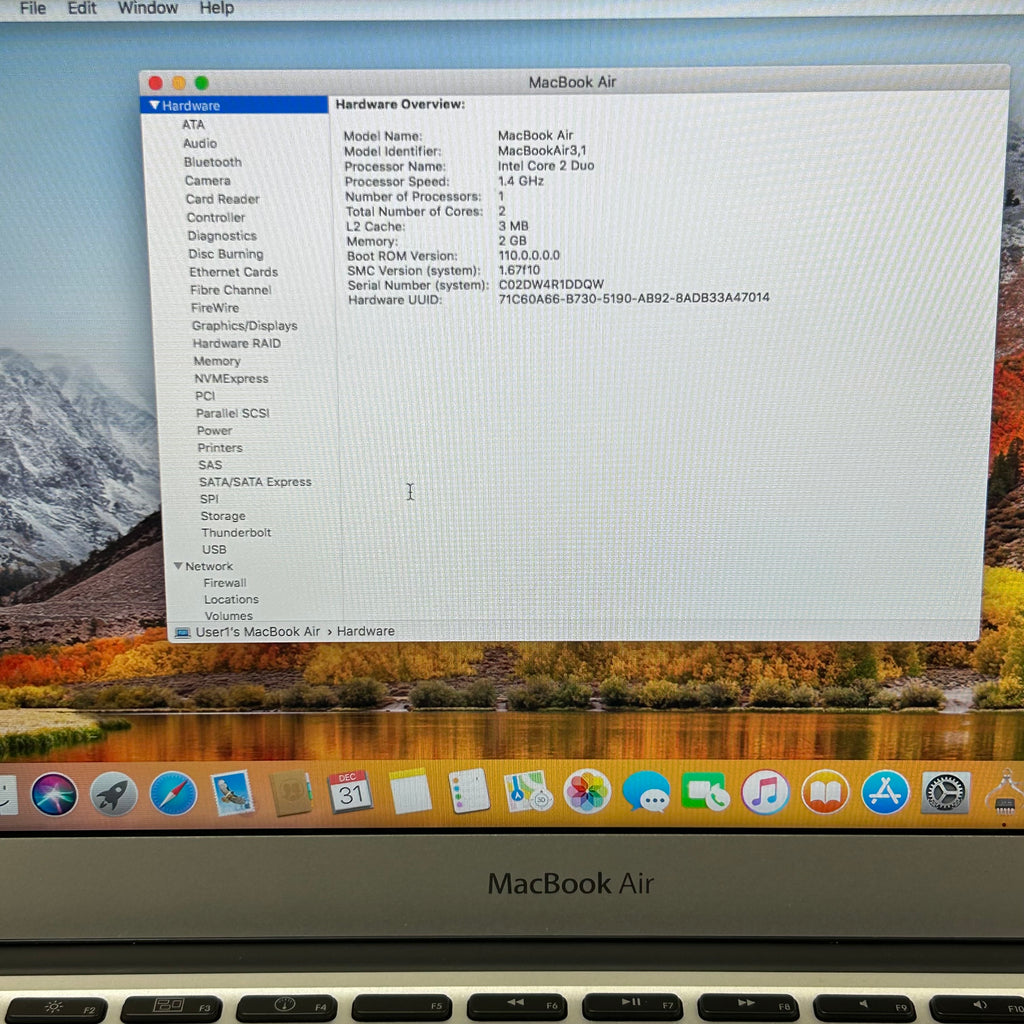The height and width of the screenshot is (1024, 1024).
Task: Select Hardware RAID in the sidebar
Action: (237, 343)
